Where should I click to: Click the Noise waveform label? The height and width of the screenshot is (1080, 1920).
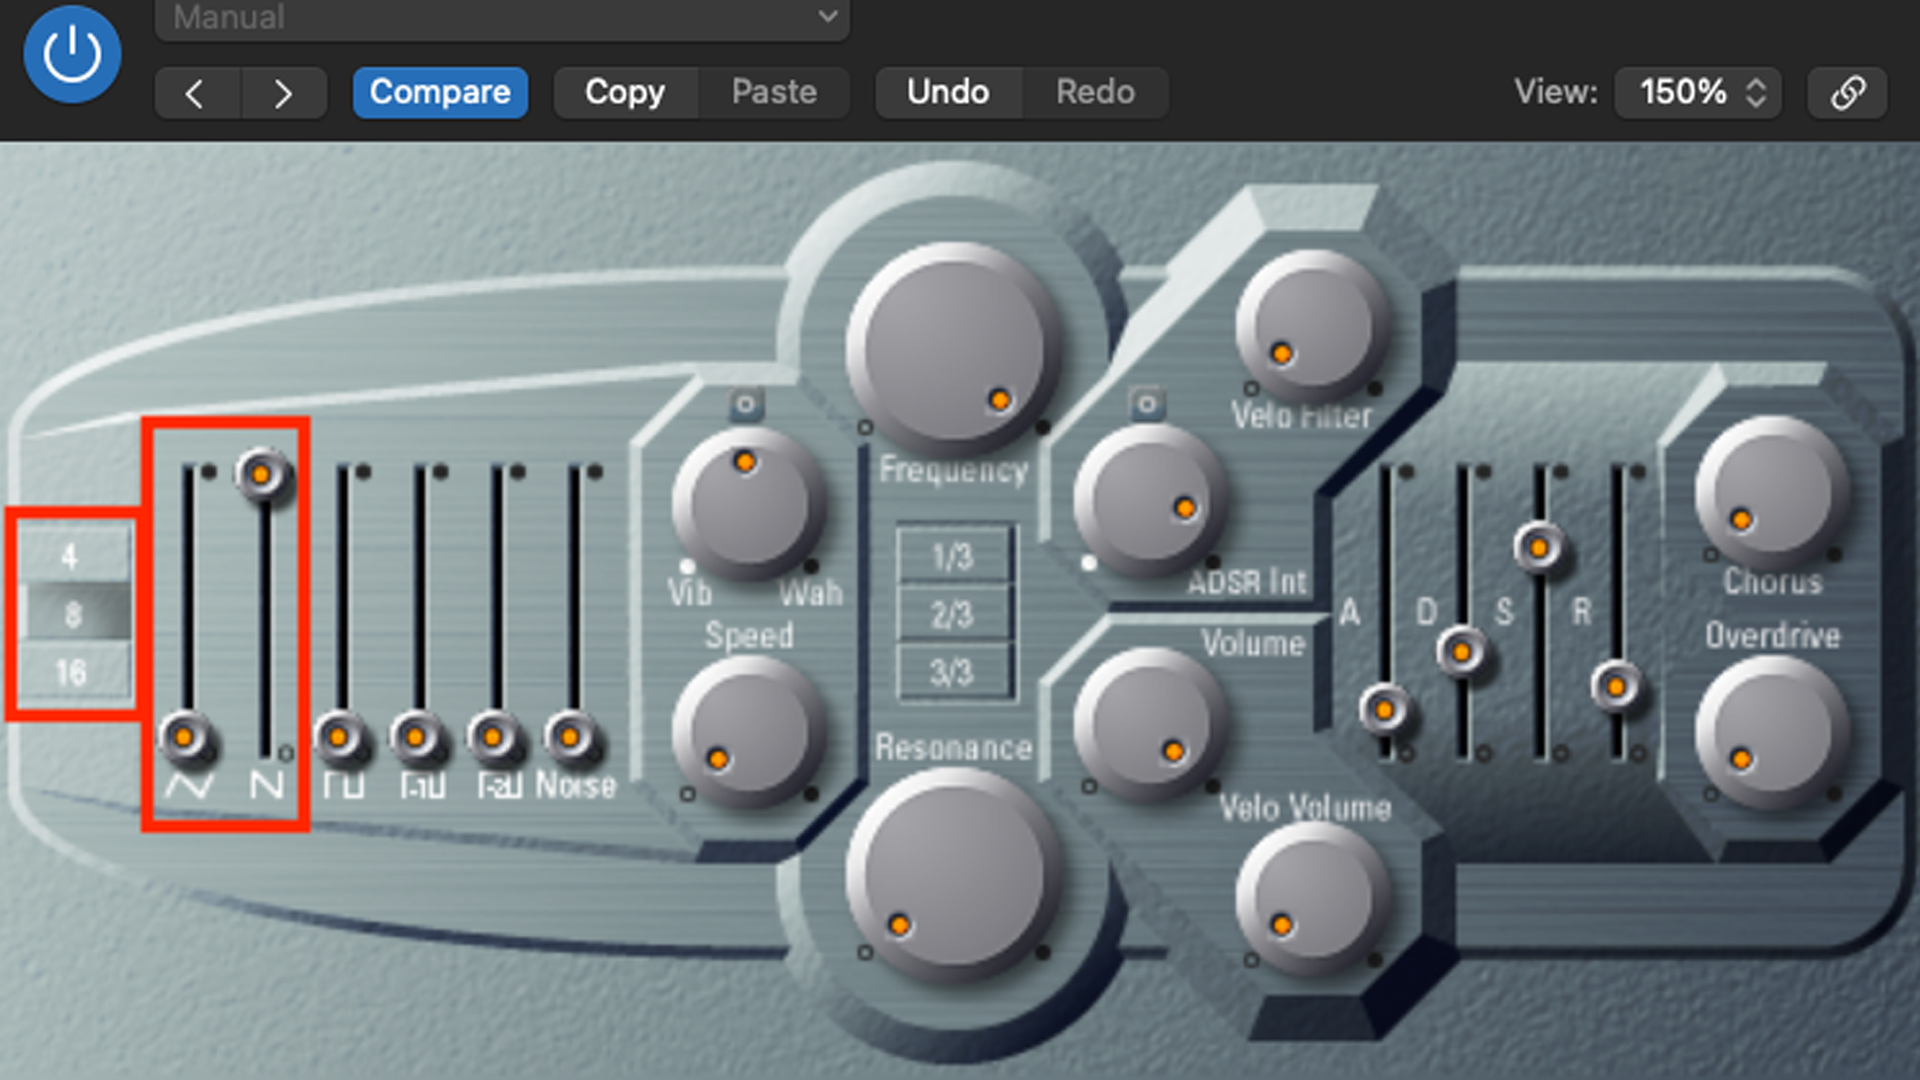point(575,785)
